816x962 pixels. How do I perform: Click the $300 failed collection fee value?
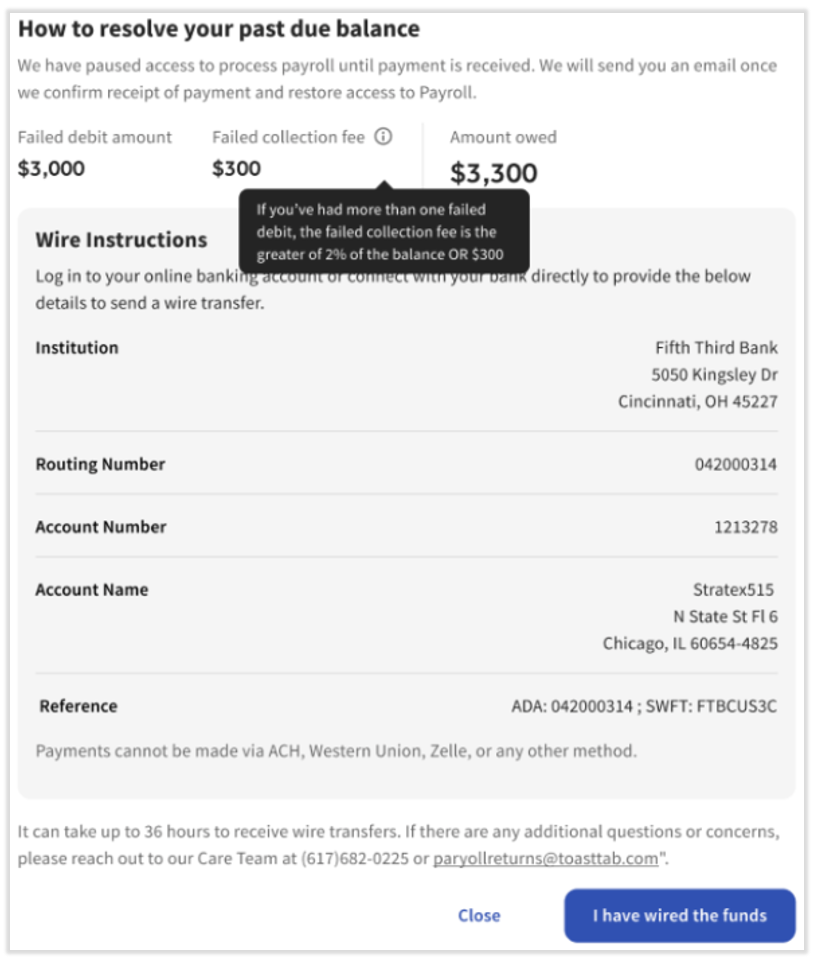[236, 168]
